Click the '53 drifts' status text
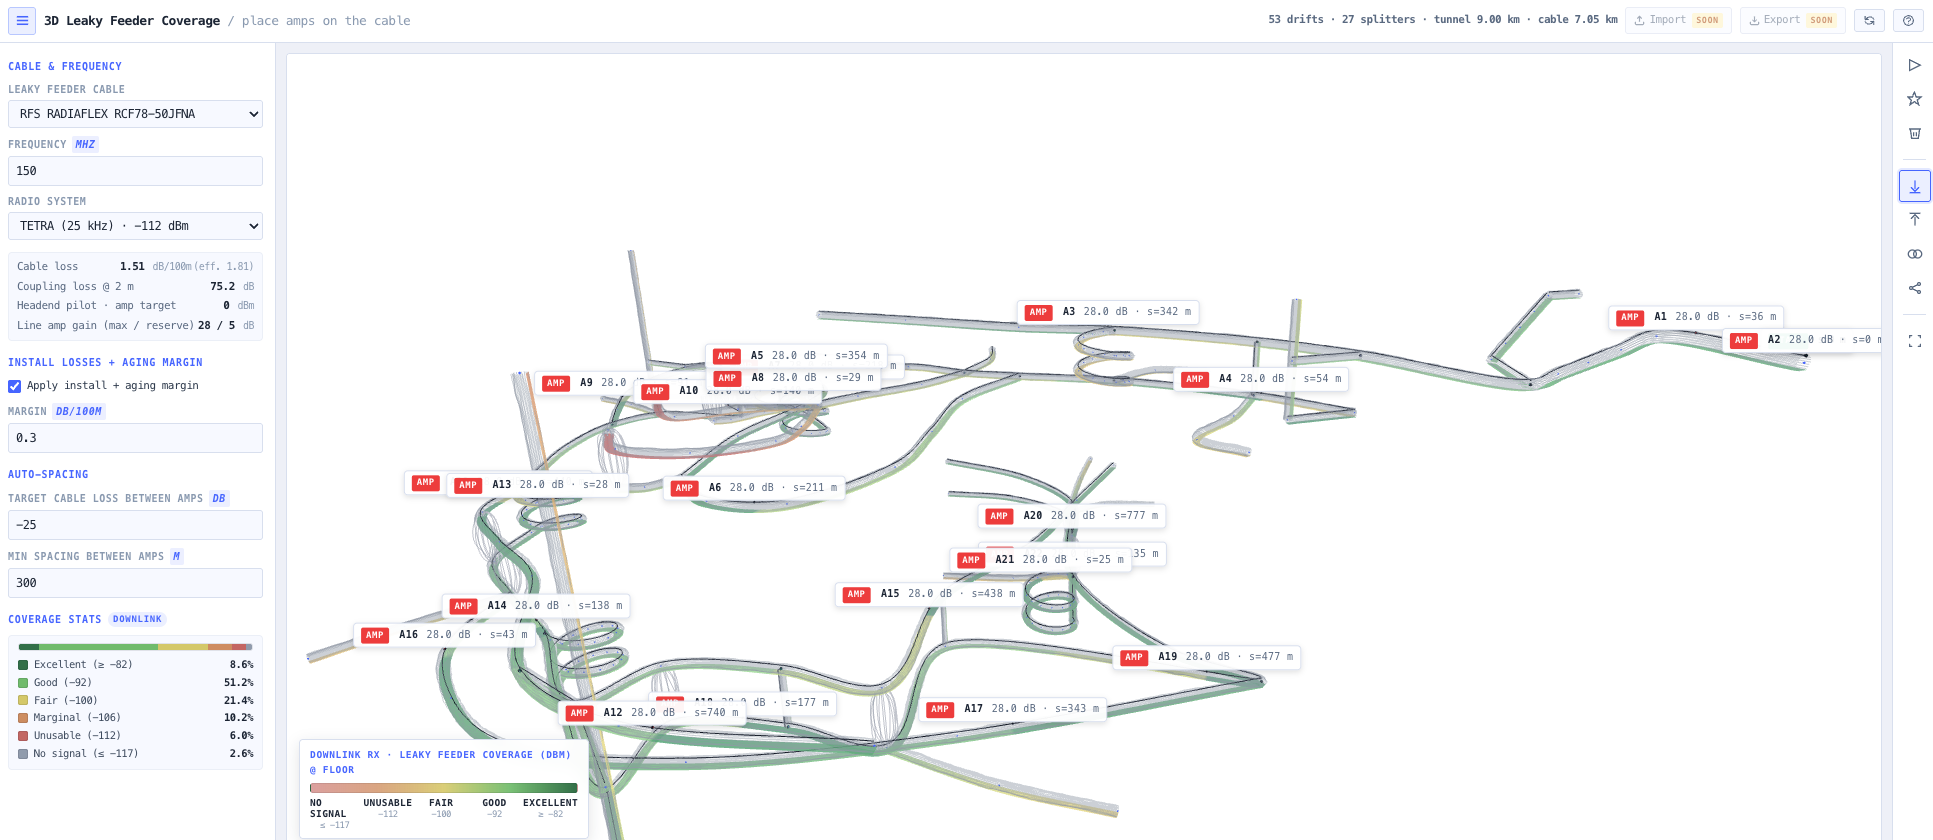Viewport: 1933px width, 840px height. [1296, 20]
